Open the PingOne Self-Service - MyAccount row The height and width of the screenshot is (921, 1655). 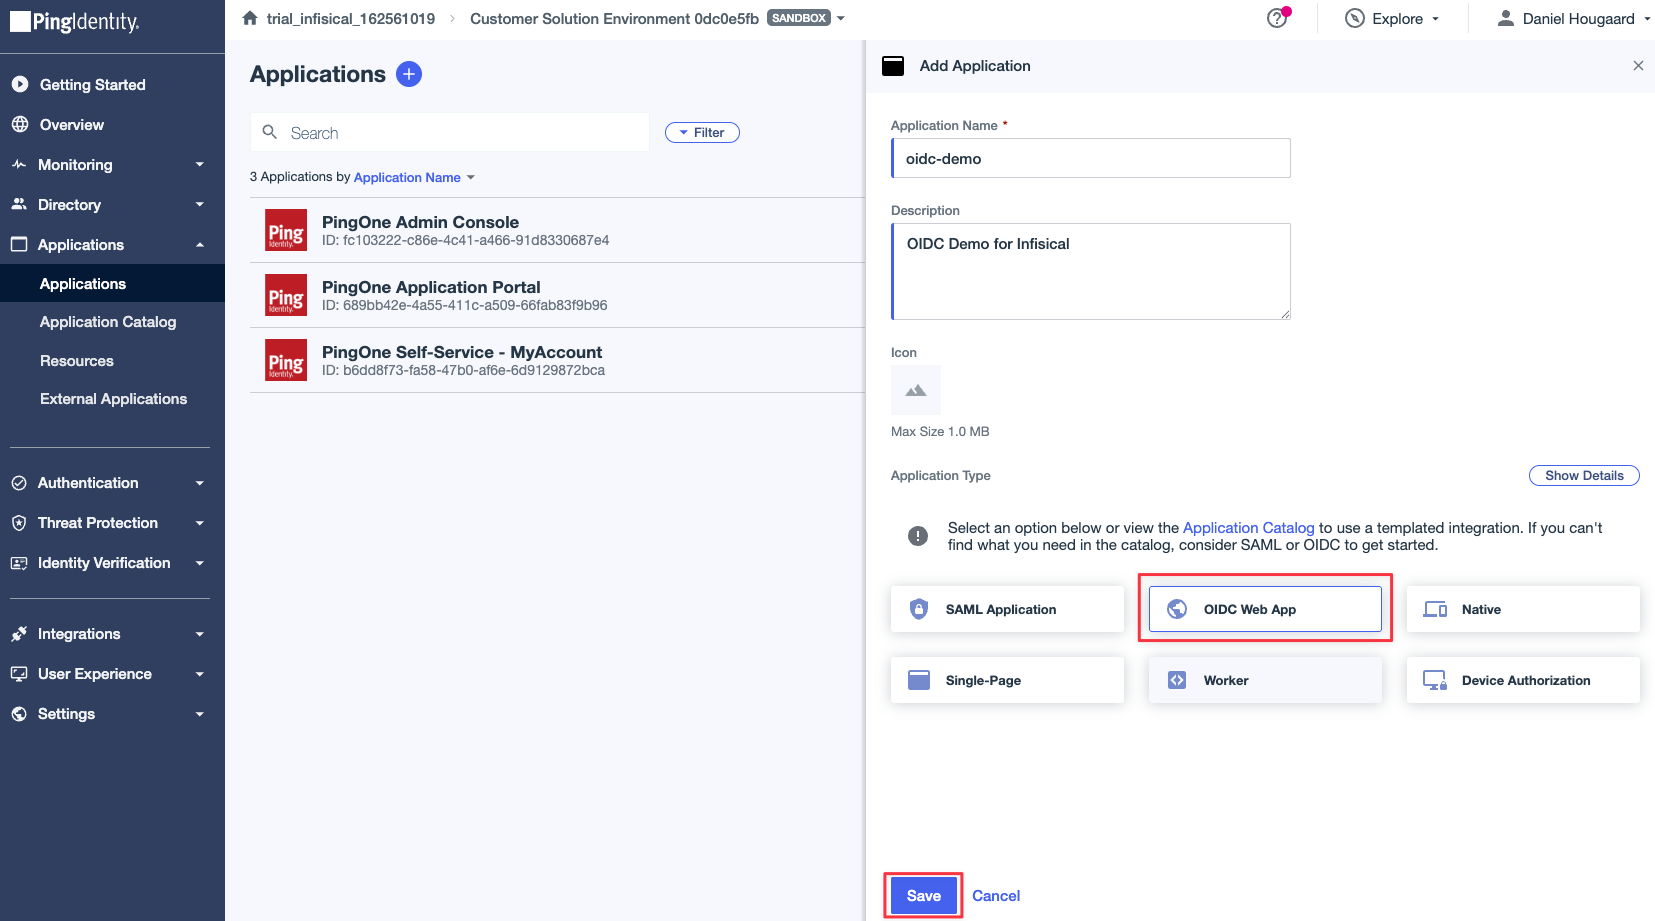[x=557, y=360]
